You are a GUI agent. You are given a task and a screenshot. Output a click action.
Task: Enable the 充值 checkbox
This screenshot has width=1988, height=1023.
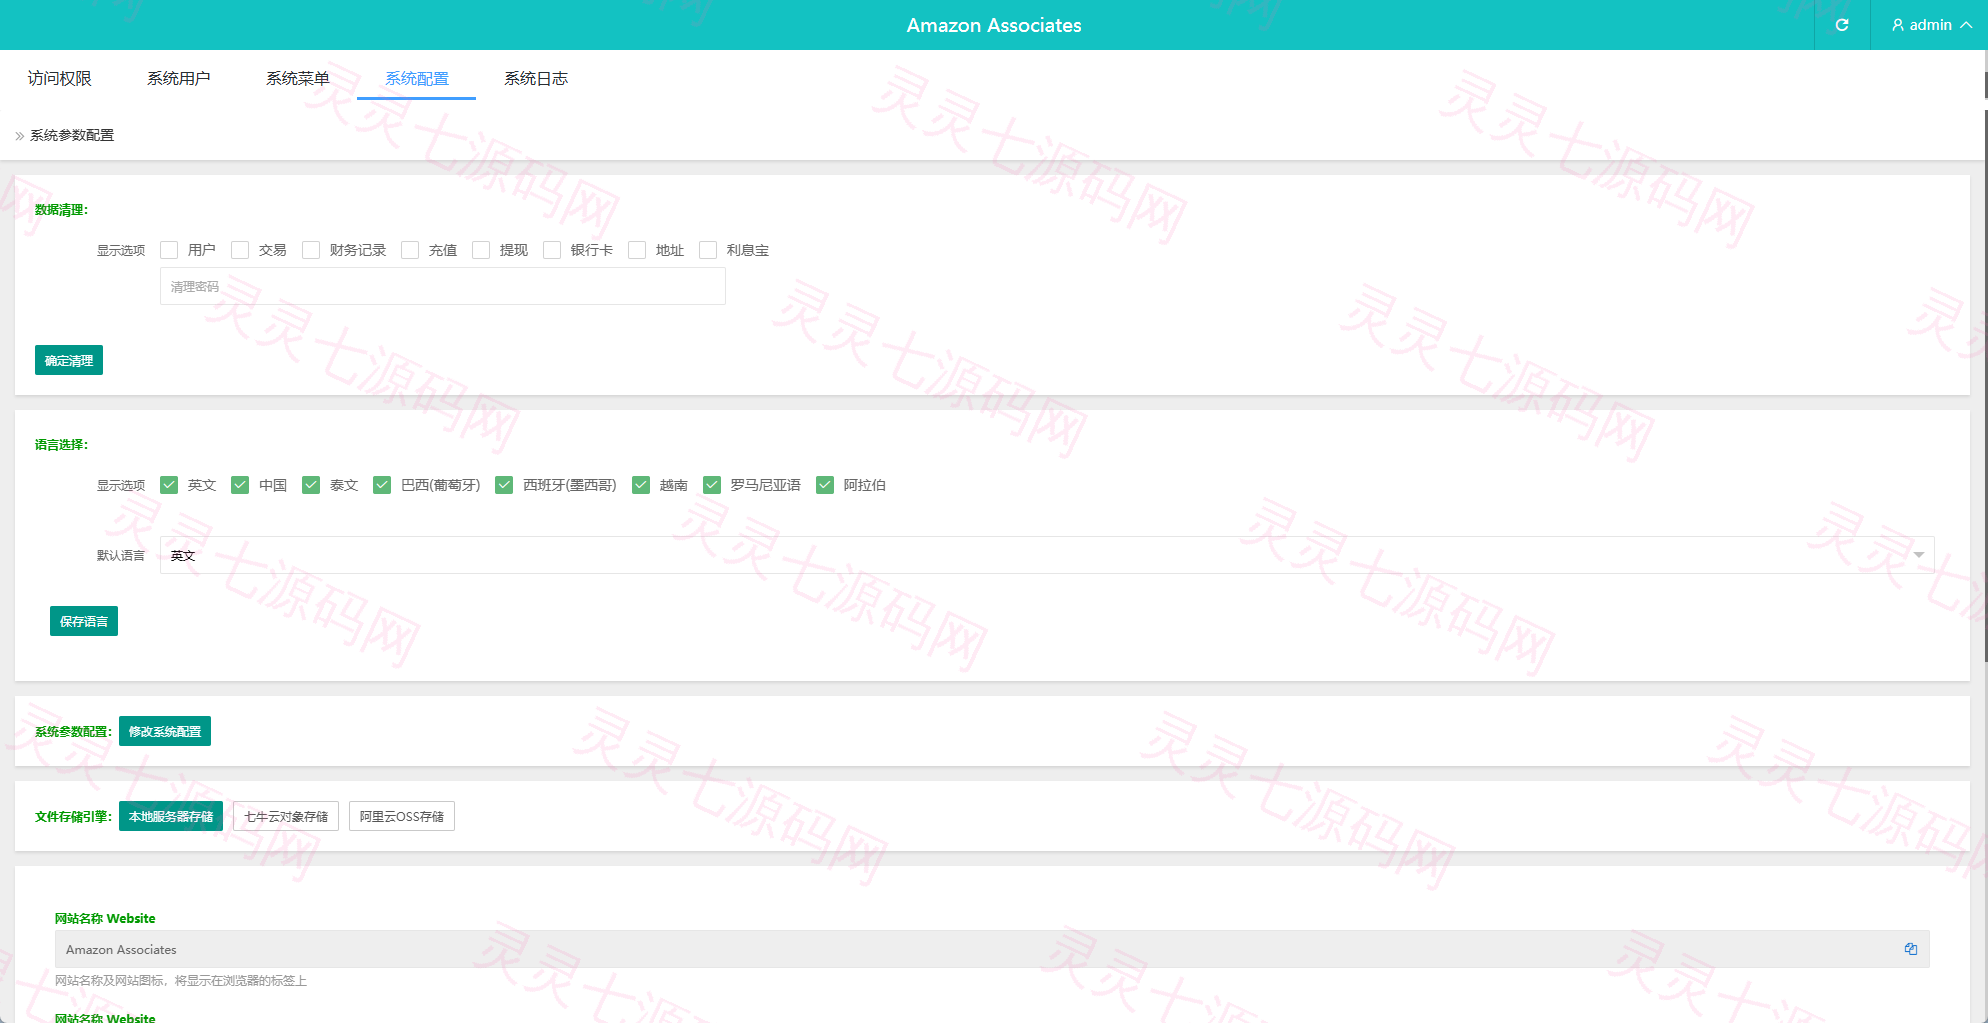pyautogui.click(x=410, y=250)
